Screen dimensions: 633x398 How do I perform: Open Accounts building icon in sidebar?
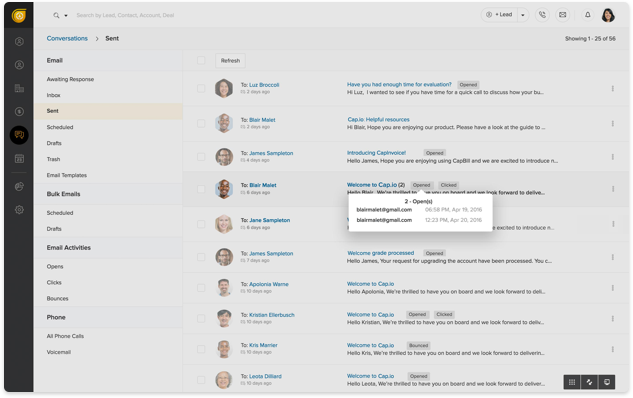pyautogui.click(x=19, y=88)
